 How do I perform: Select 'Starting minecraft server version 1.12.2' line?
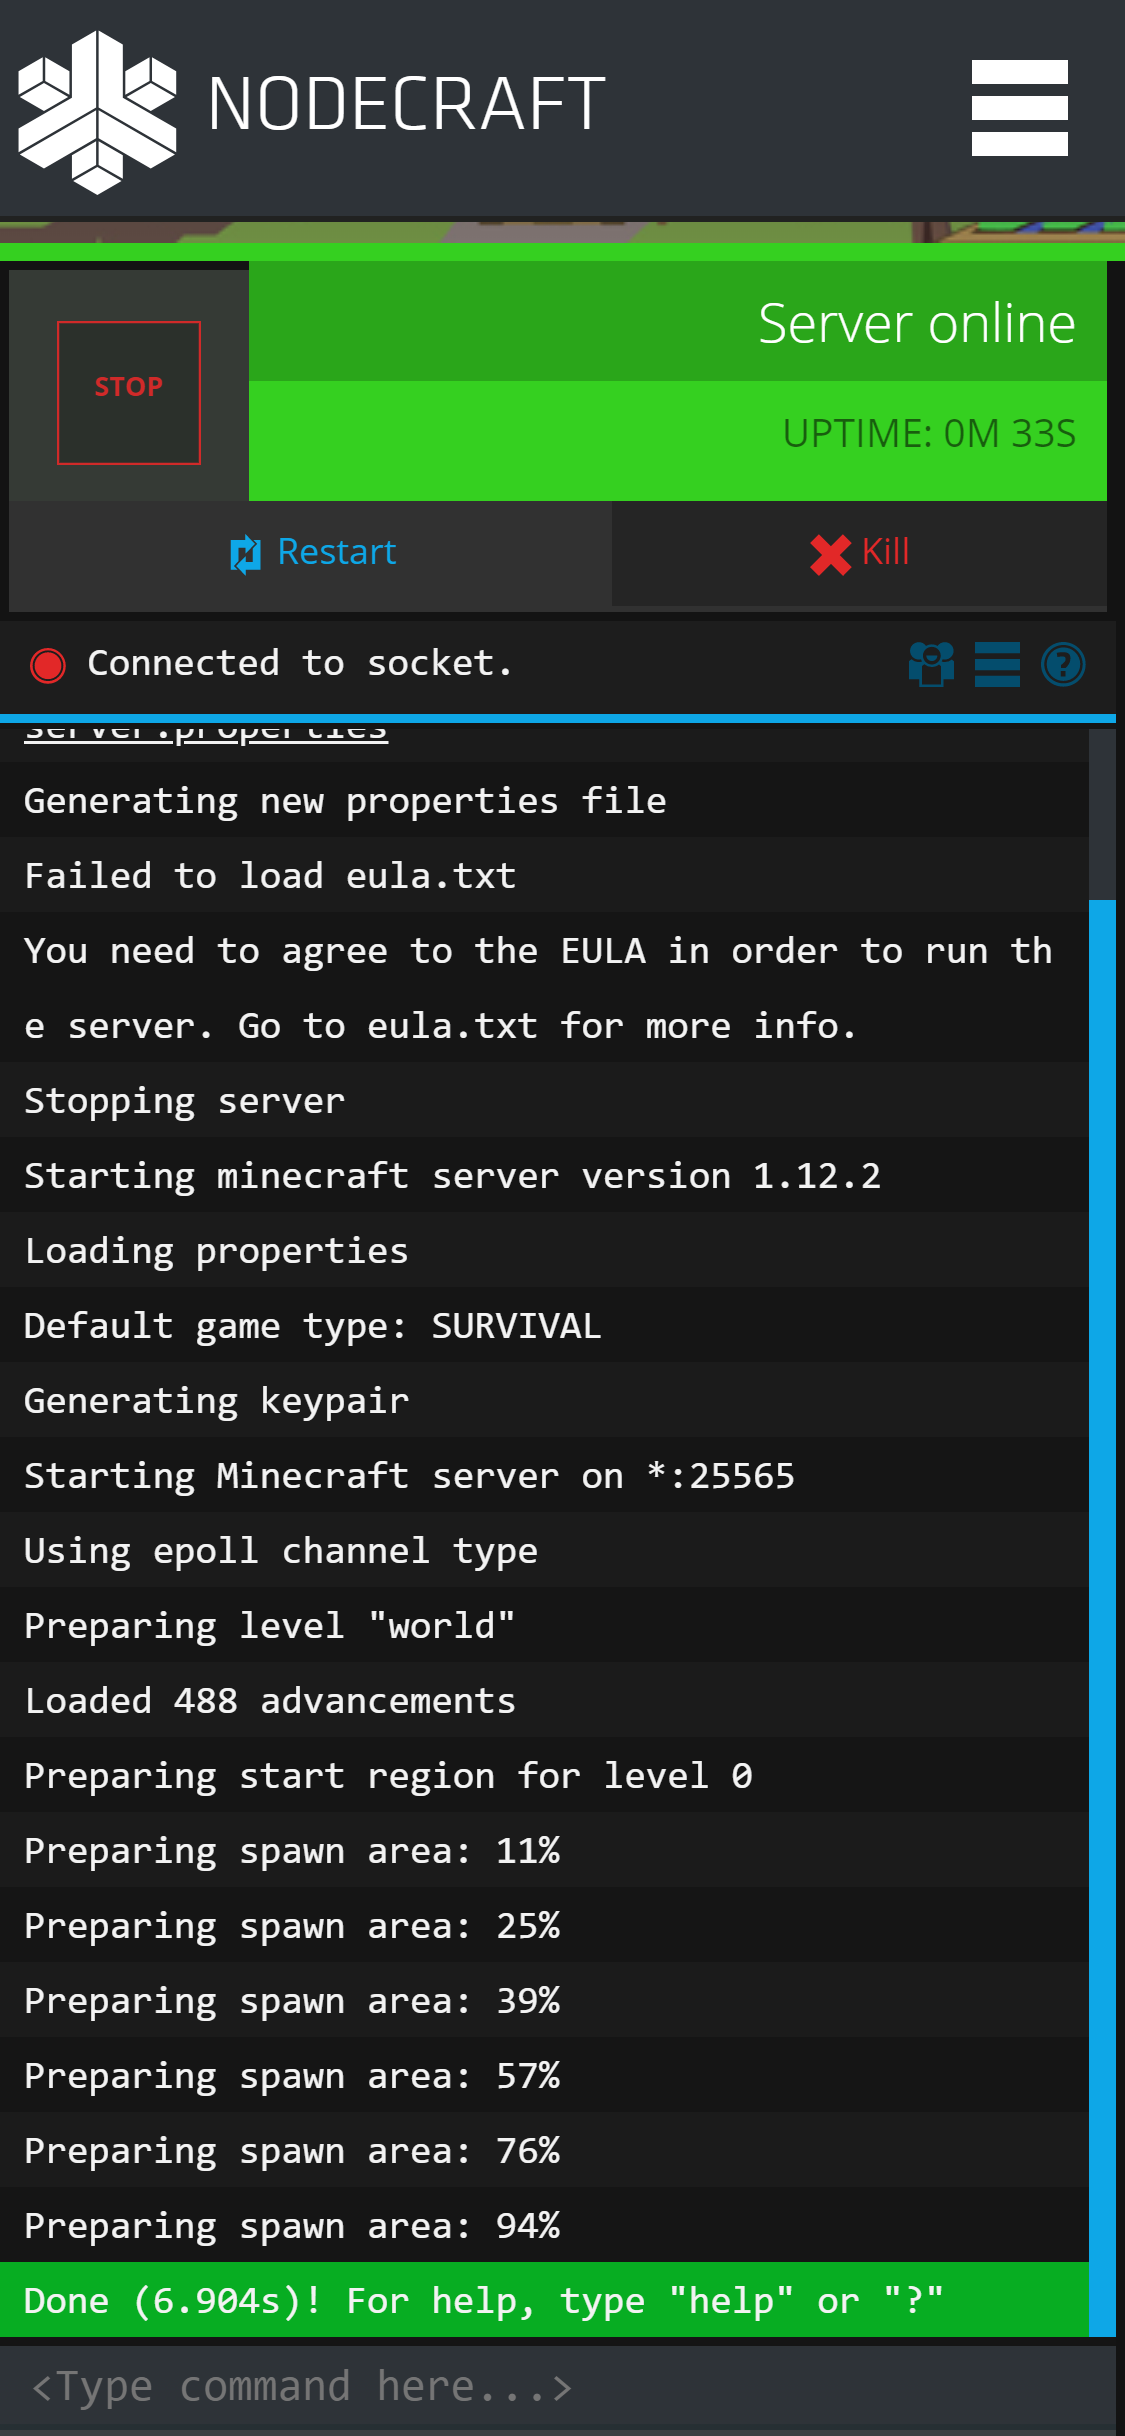point(544,1174)
